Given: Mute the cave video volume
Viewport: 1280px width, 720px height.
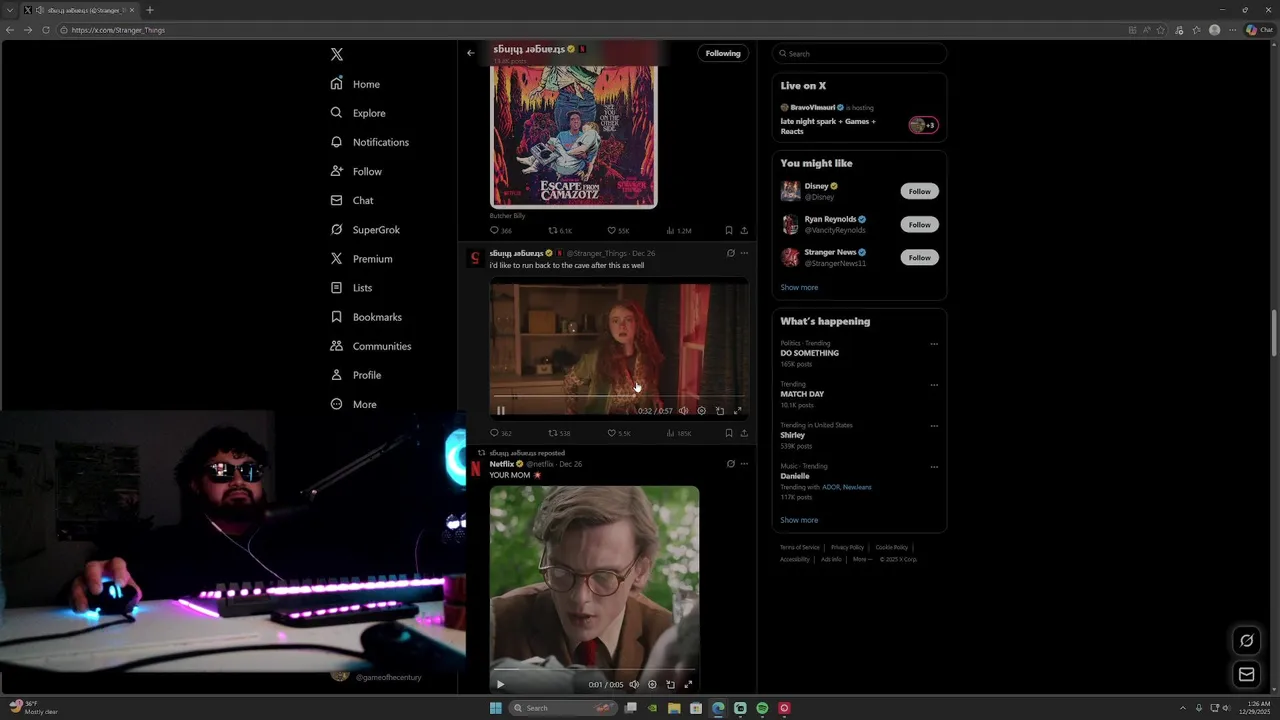Looking at the screenshot, I should (684, 410).
